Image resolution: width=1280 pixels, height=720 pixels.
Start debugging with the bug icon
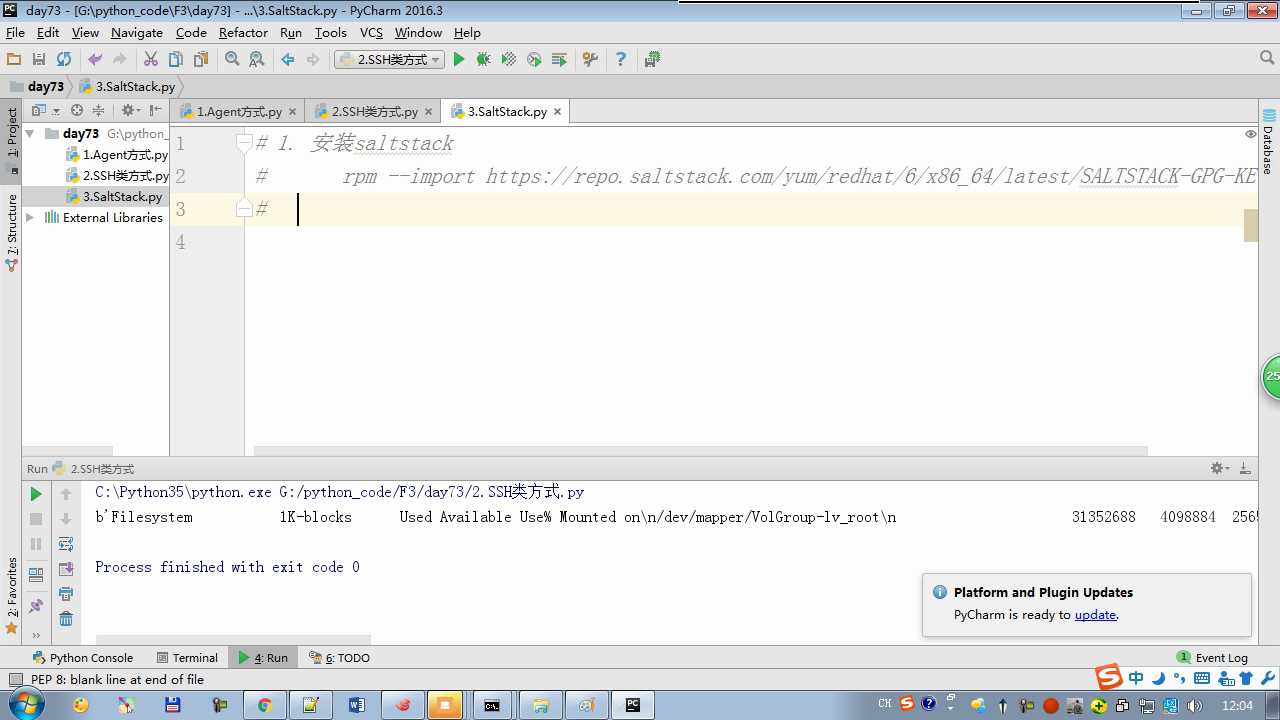point(484,60)
